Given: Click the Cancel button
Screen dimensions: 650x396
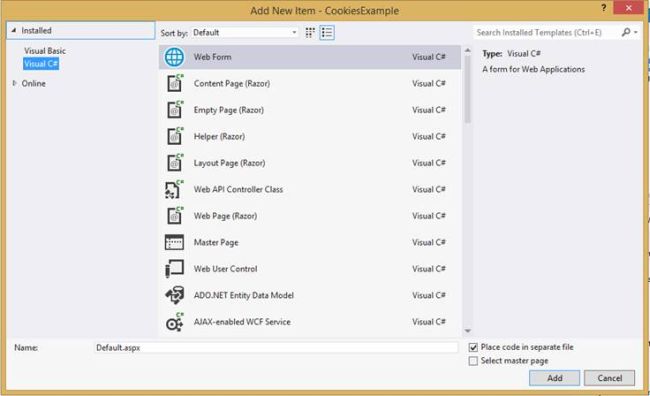Looking at the screenshot, I should pos(609,378).
